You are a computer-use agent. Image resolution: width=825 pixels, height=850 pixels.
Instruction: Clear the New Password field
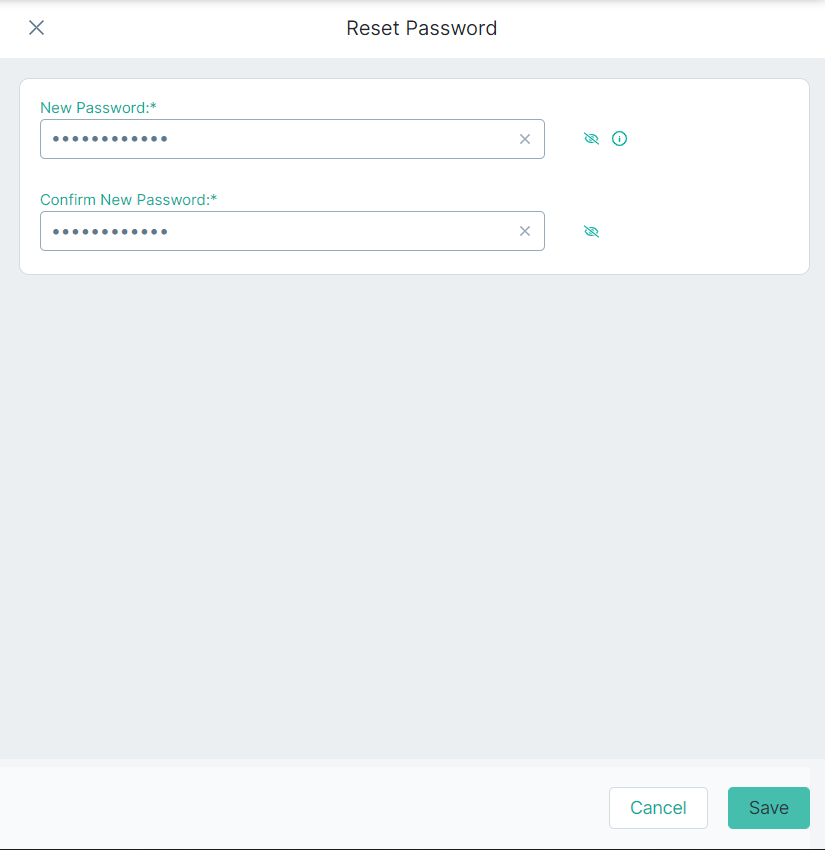click(x=525, y=139)
